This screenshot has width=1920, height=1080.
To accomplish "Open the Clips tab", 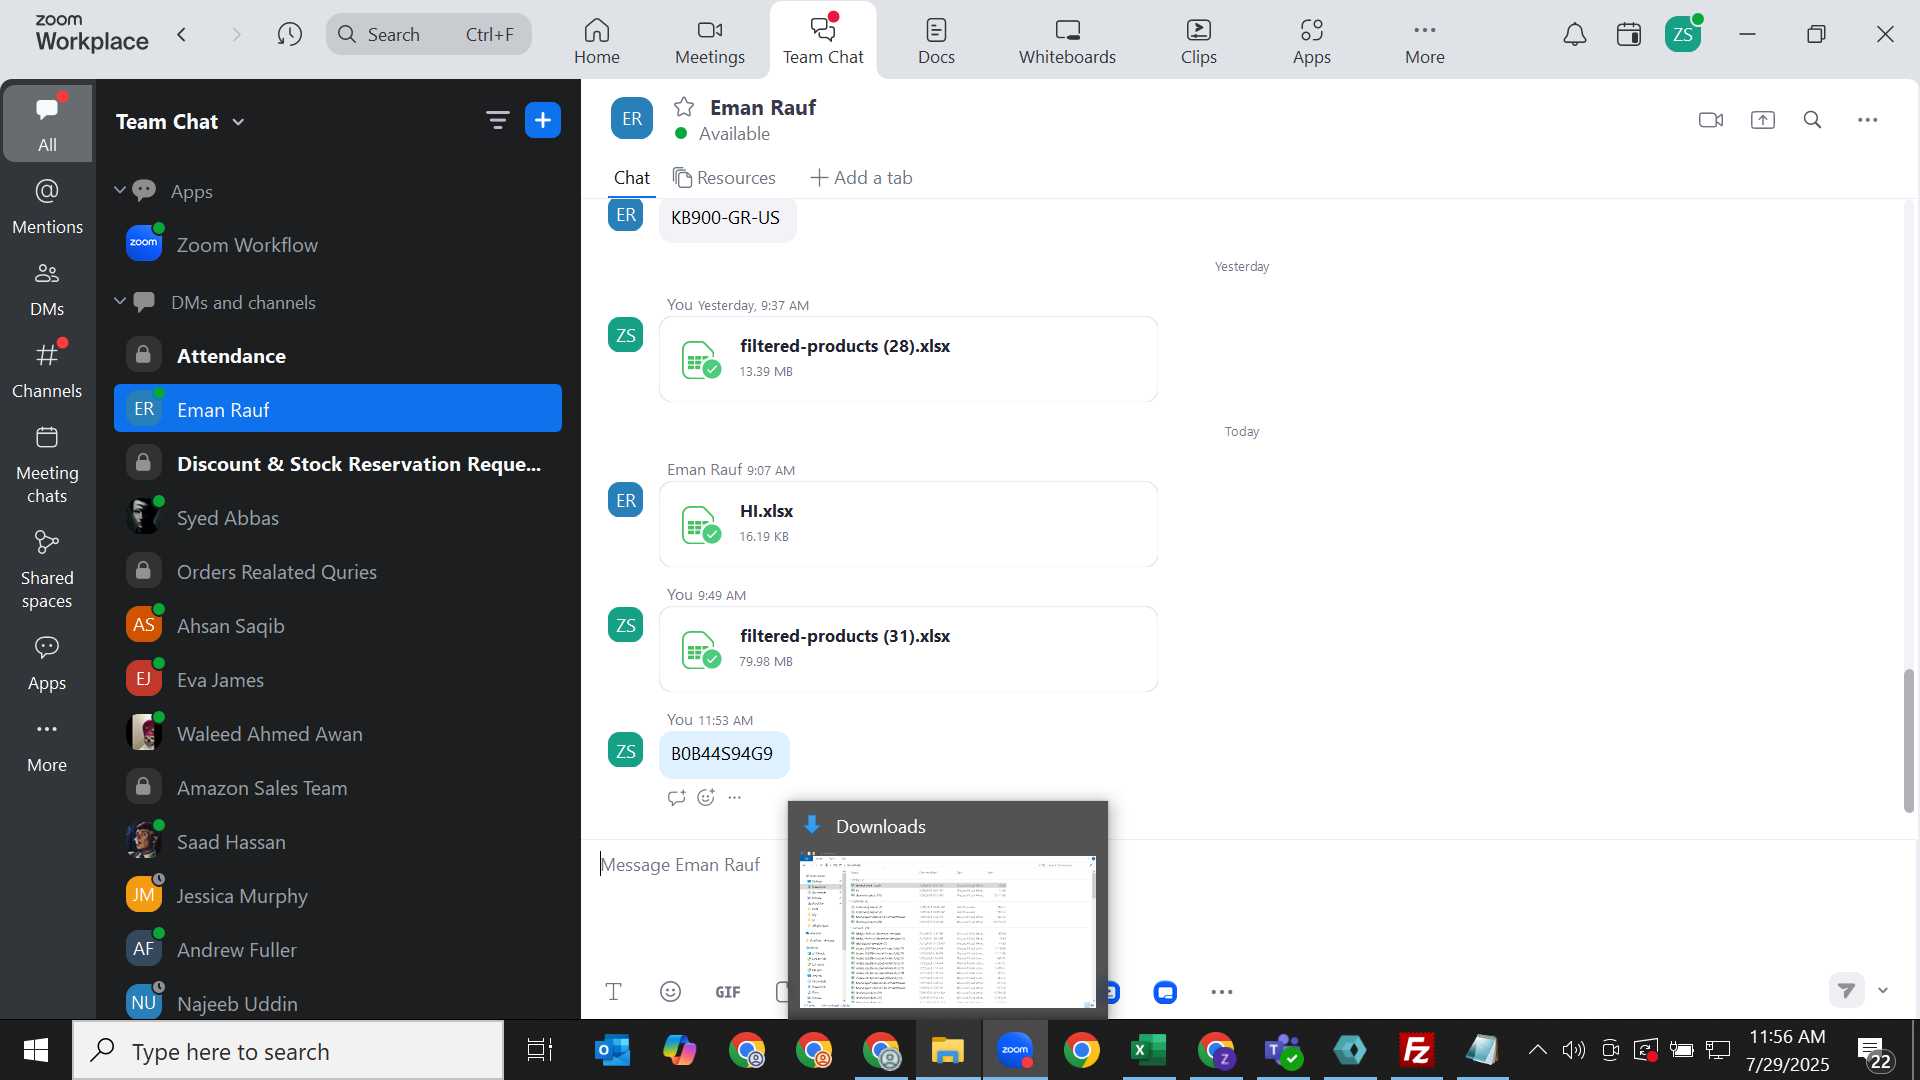I will coord(1199,41).
